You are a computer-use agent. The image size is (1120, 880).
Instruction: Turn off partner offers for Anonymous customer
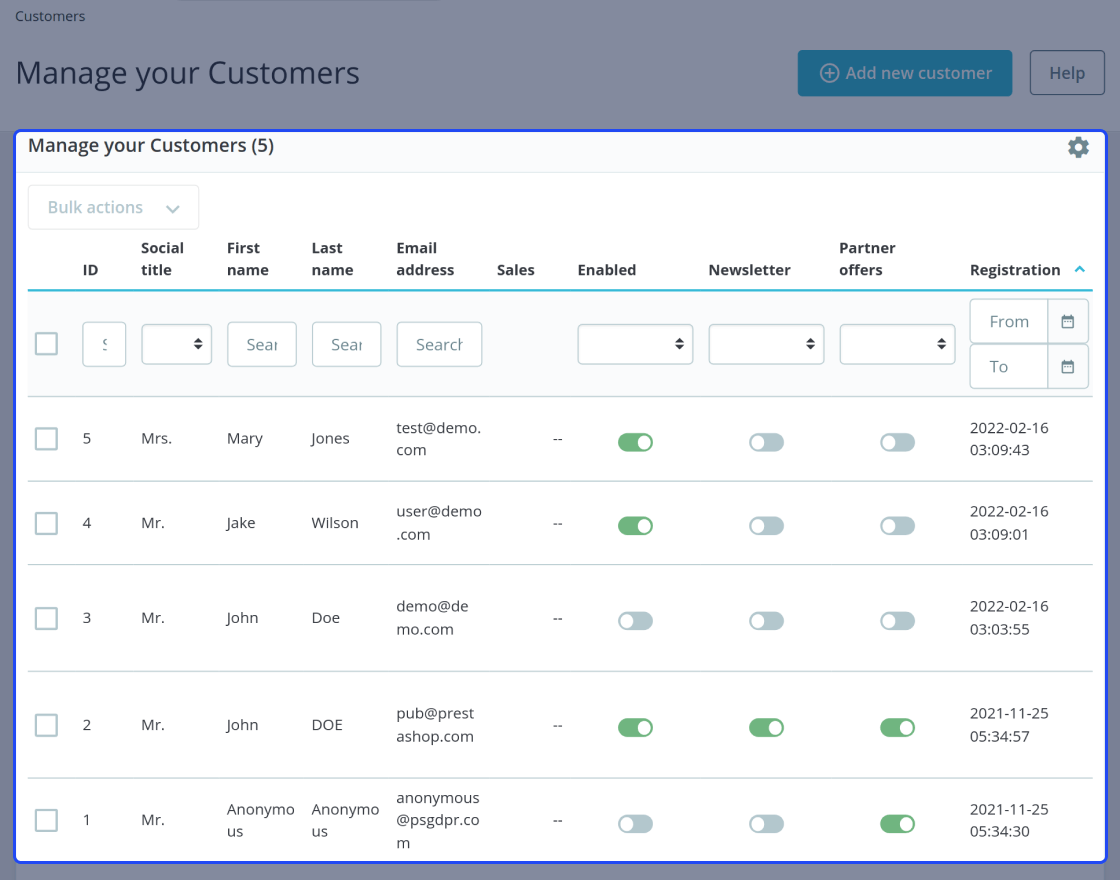point(897,824)
